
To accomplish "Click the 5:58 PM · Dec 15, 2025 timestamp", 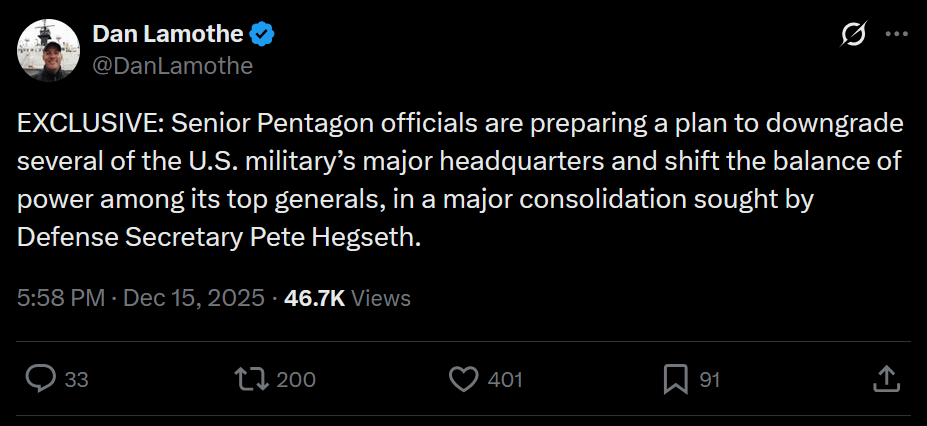I will [140, 298].
